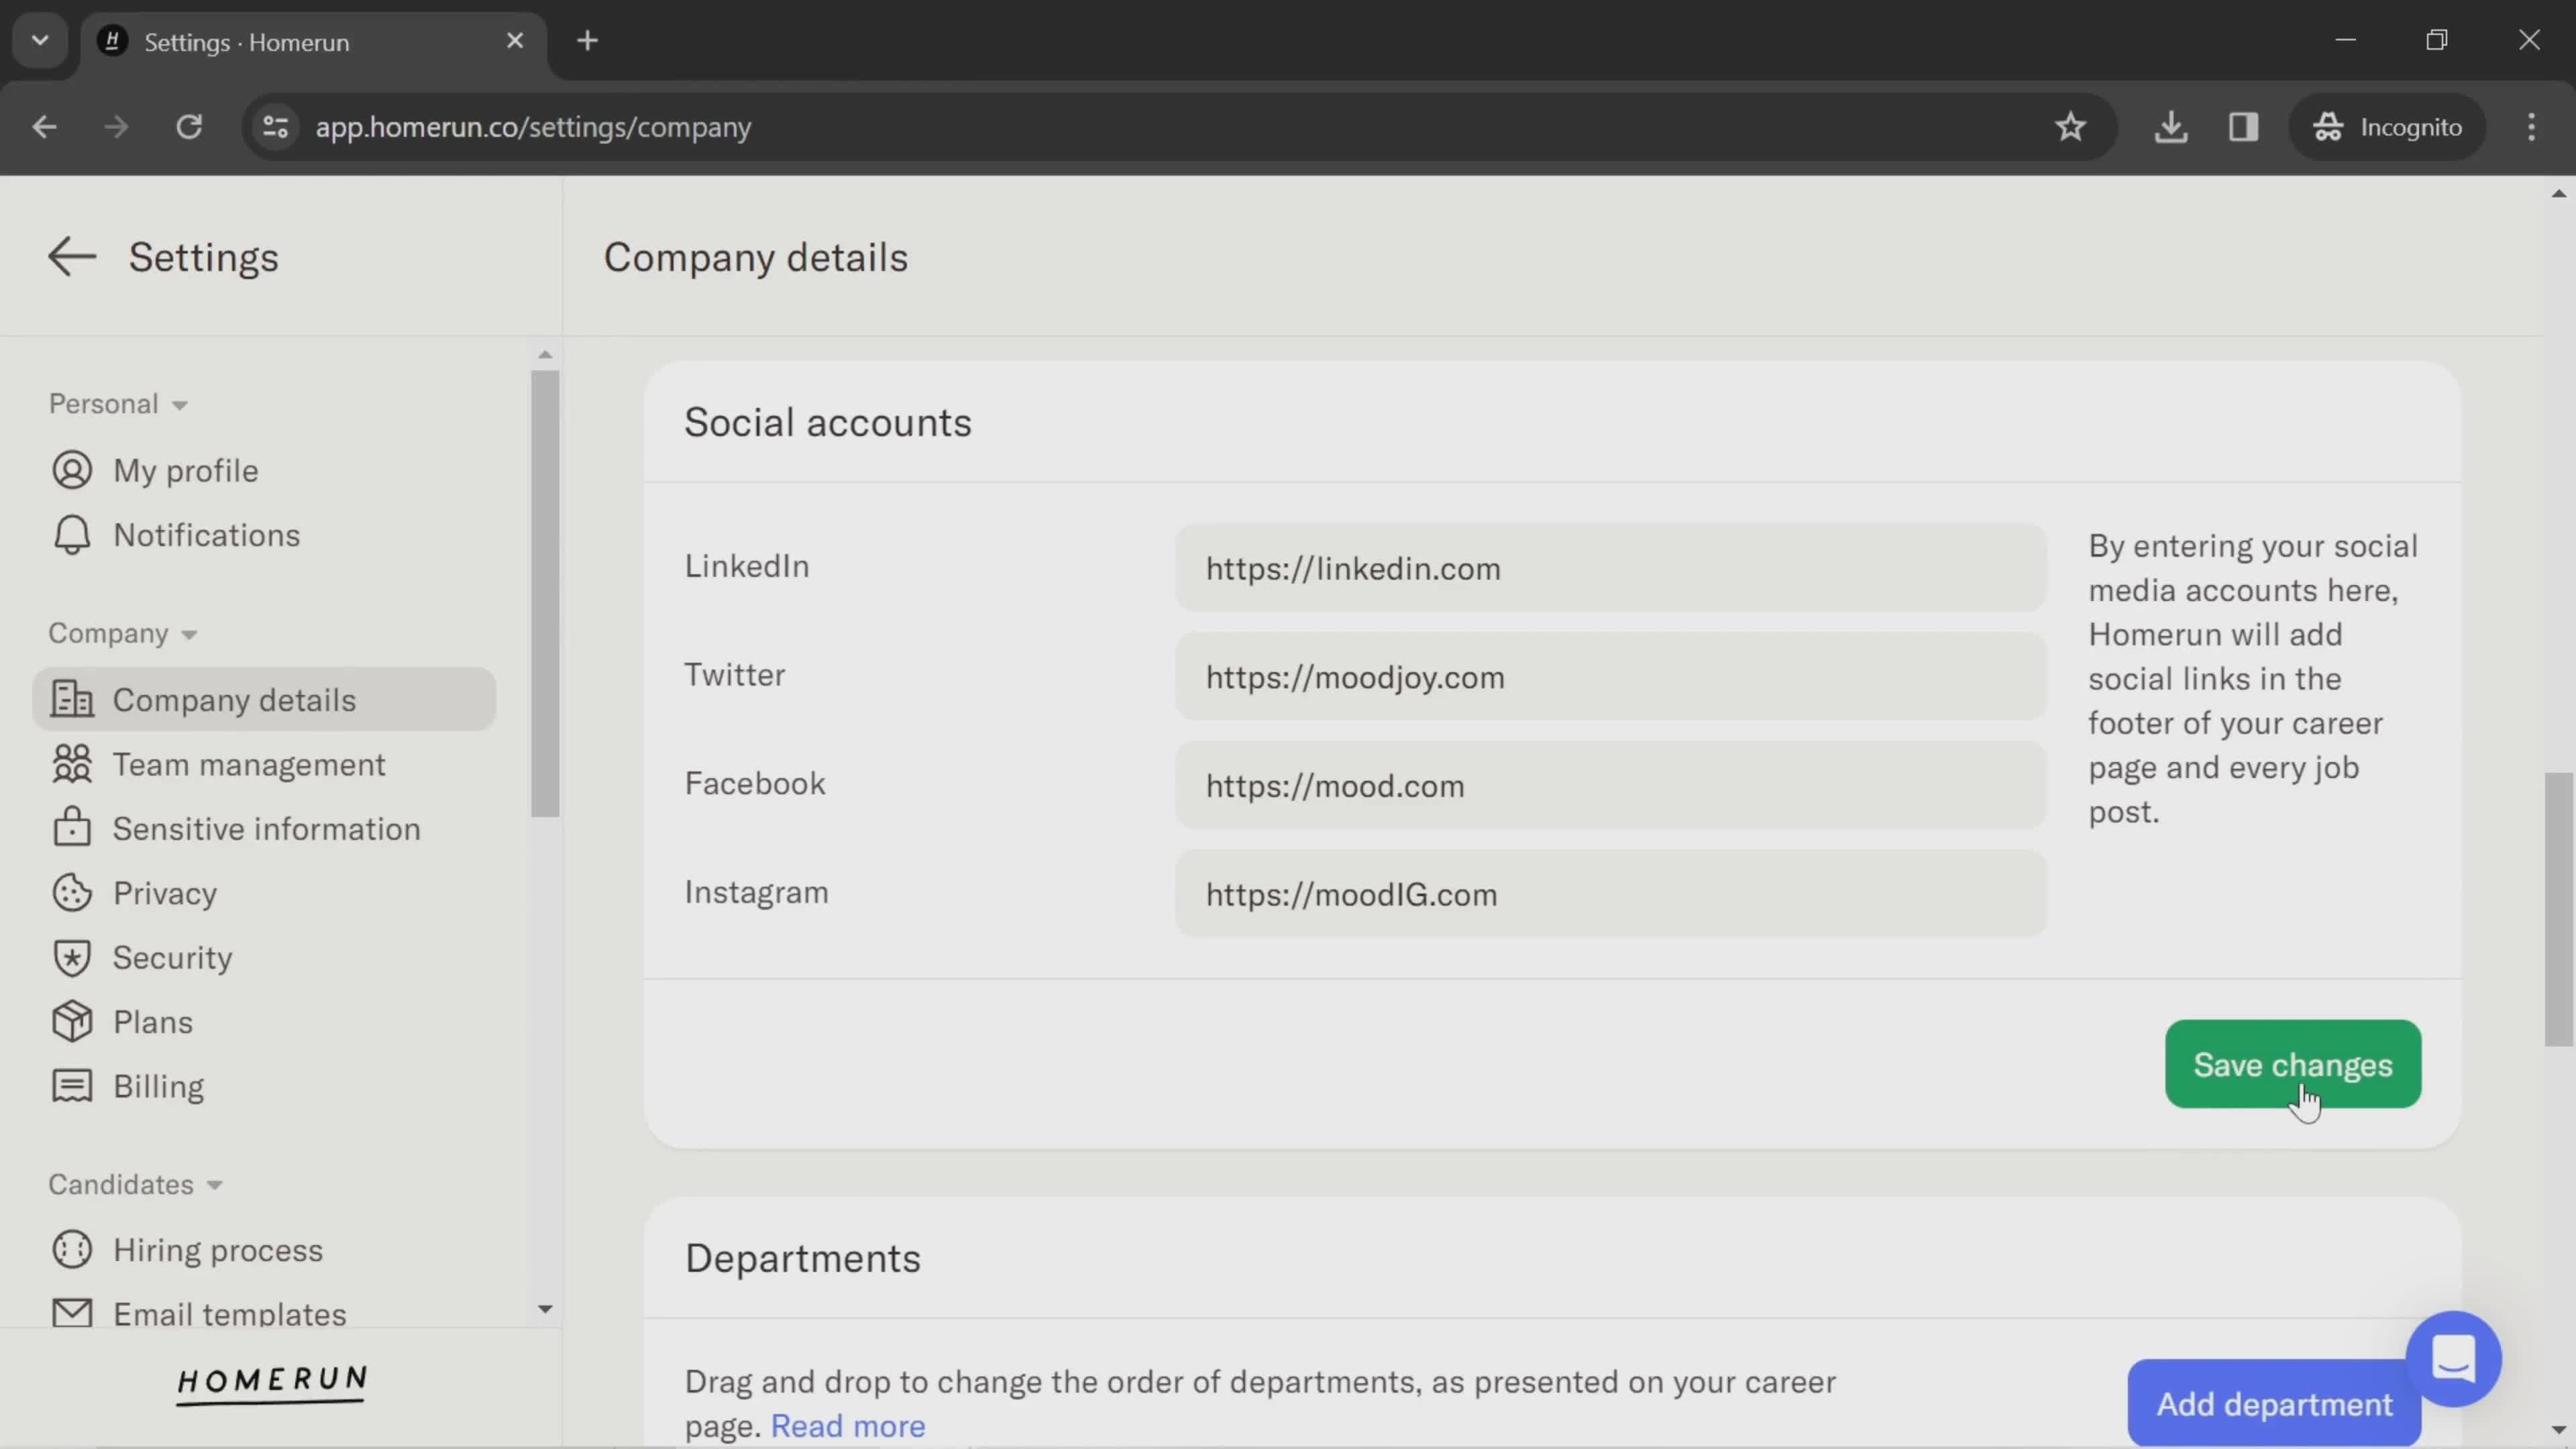Click the Twitter URL field

[1610, 677]
